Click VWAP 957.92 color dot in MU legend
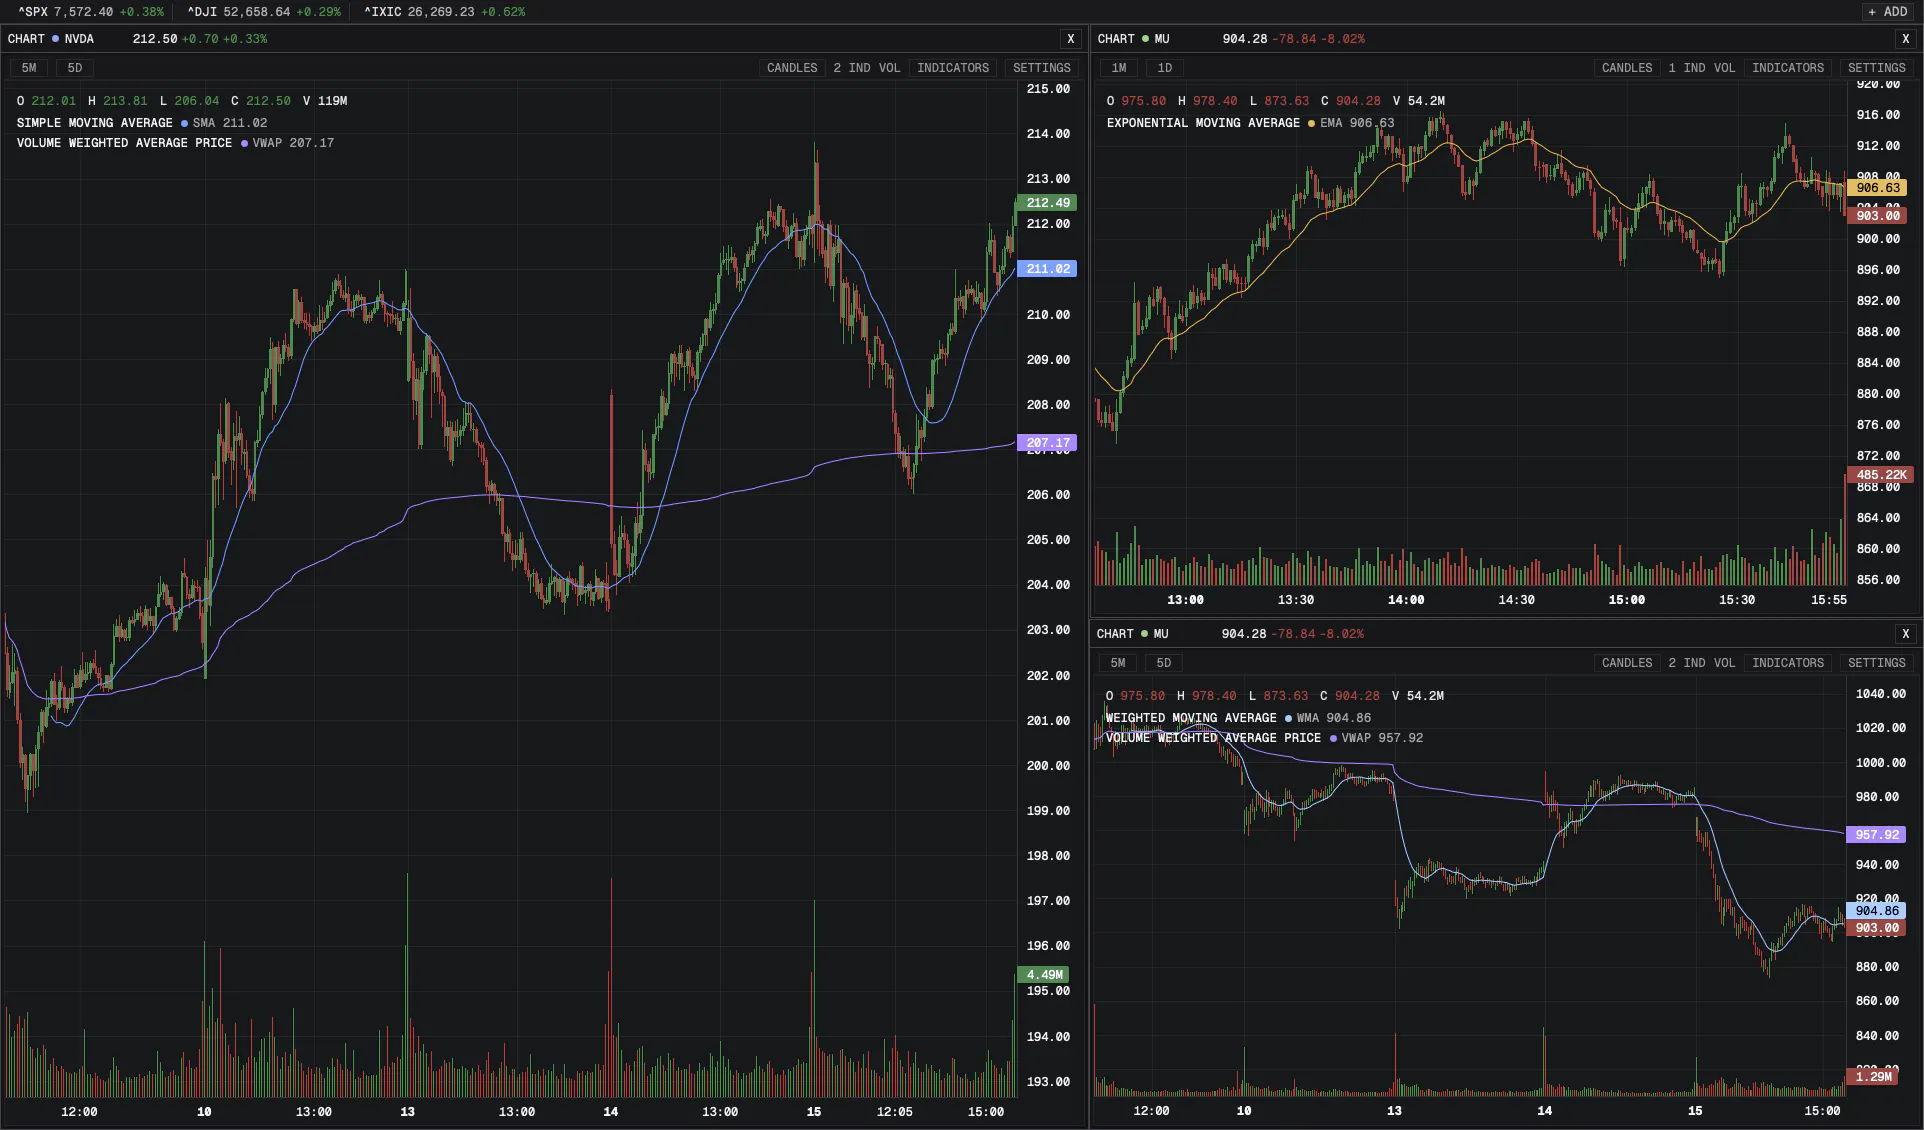Image resolution: width=1924 pixels, height=1130 pixels. (1333, 739)
